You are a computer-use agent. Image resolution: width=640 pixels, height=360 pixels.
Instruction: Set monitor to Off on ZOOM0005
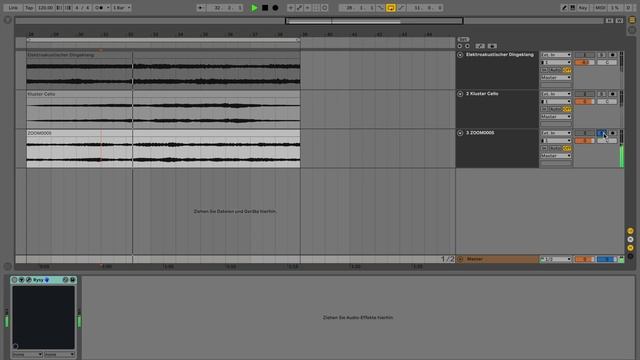[x=567, y=148]
